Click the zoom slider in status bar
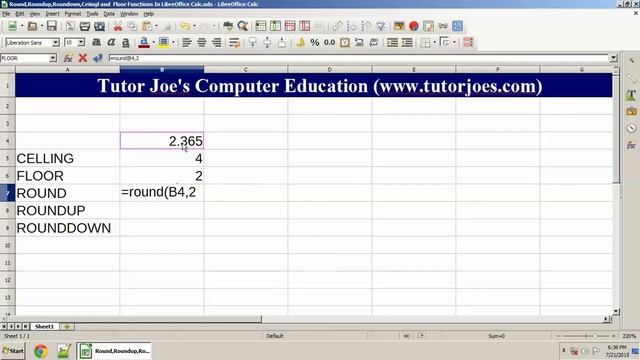This screenshot has height=360, width=640. (586, 336)
